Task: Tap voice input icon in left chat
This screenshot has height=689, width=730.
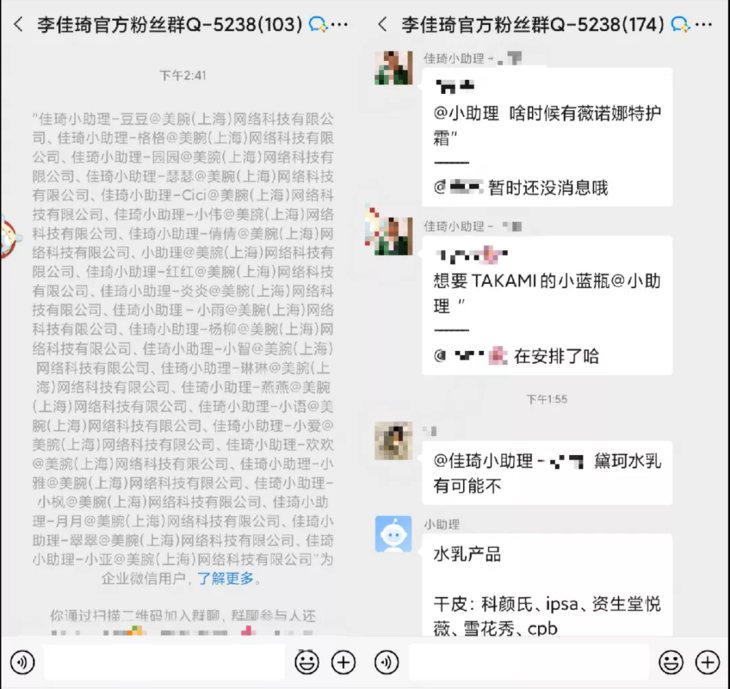Action: click(22, 662)
